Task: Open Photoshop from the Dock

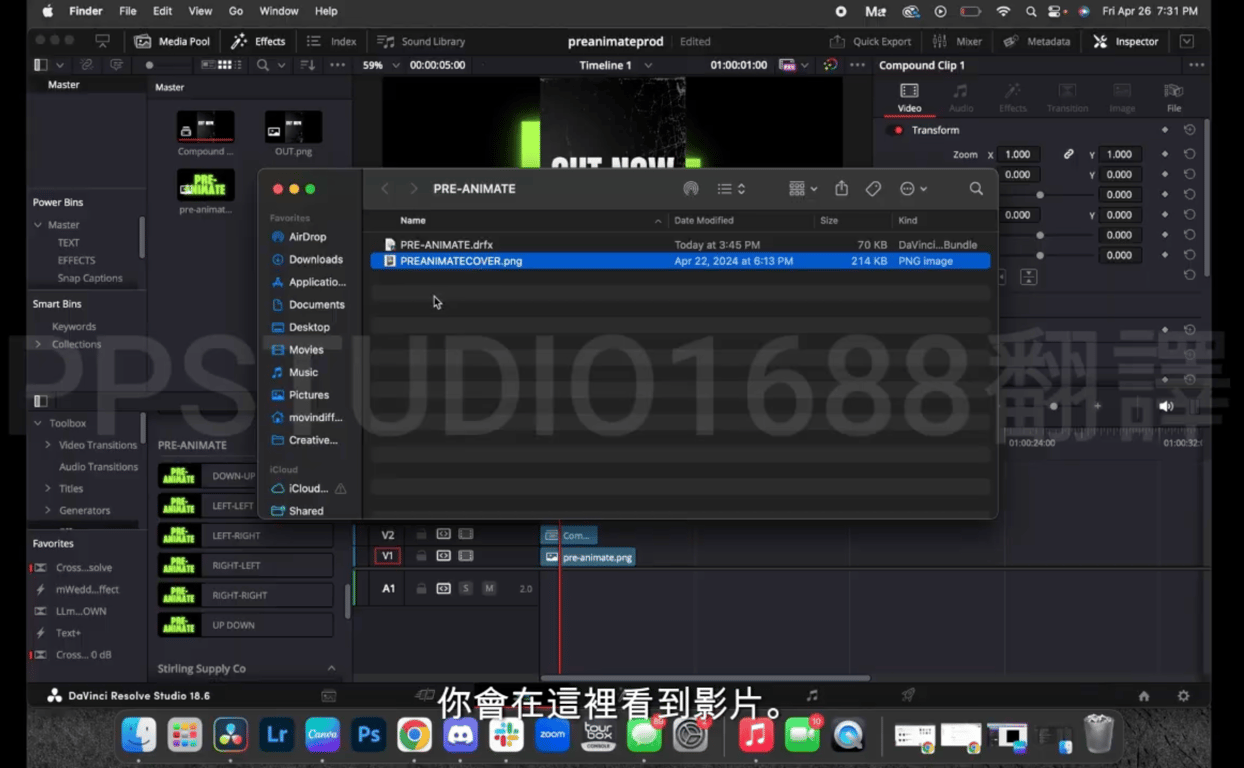Action: (368, 736)
